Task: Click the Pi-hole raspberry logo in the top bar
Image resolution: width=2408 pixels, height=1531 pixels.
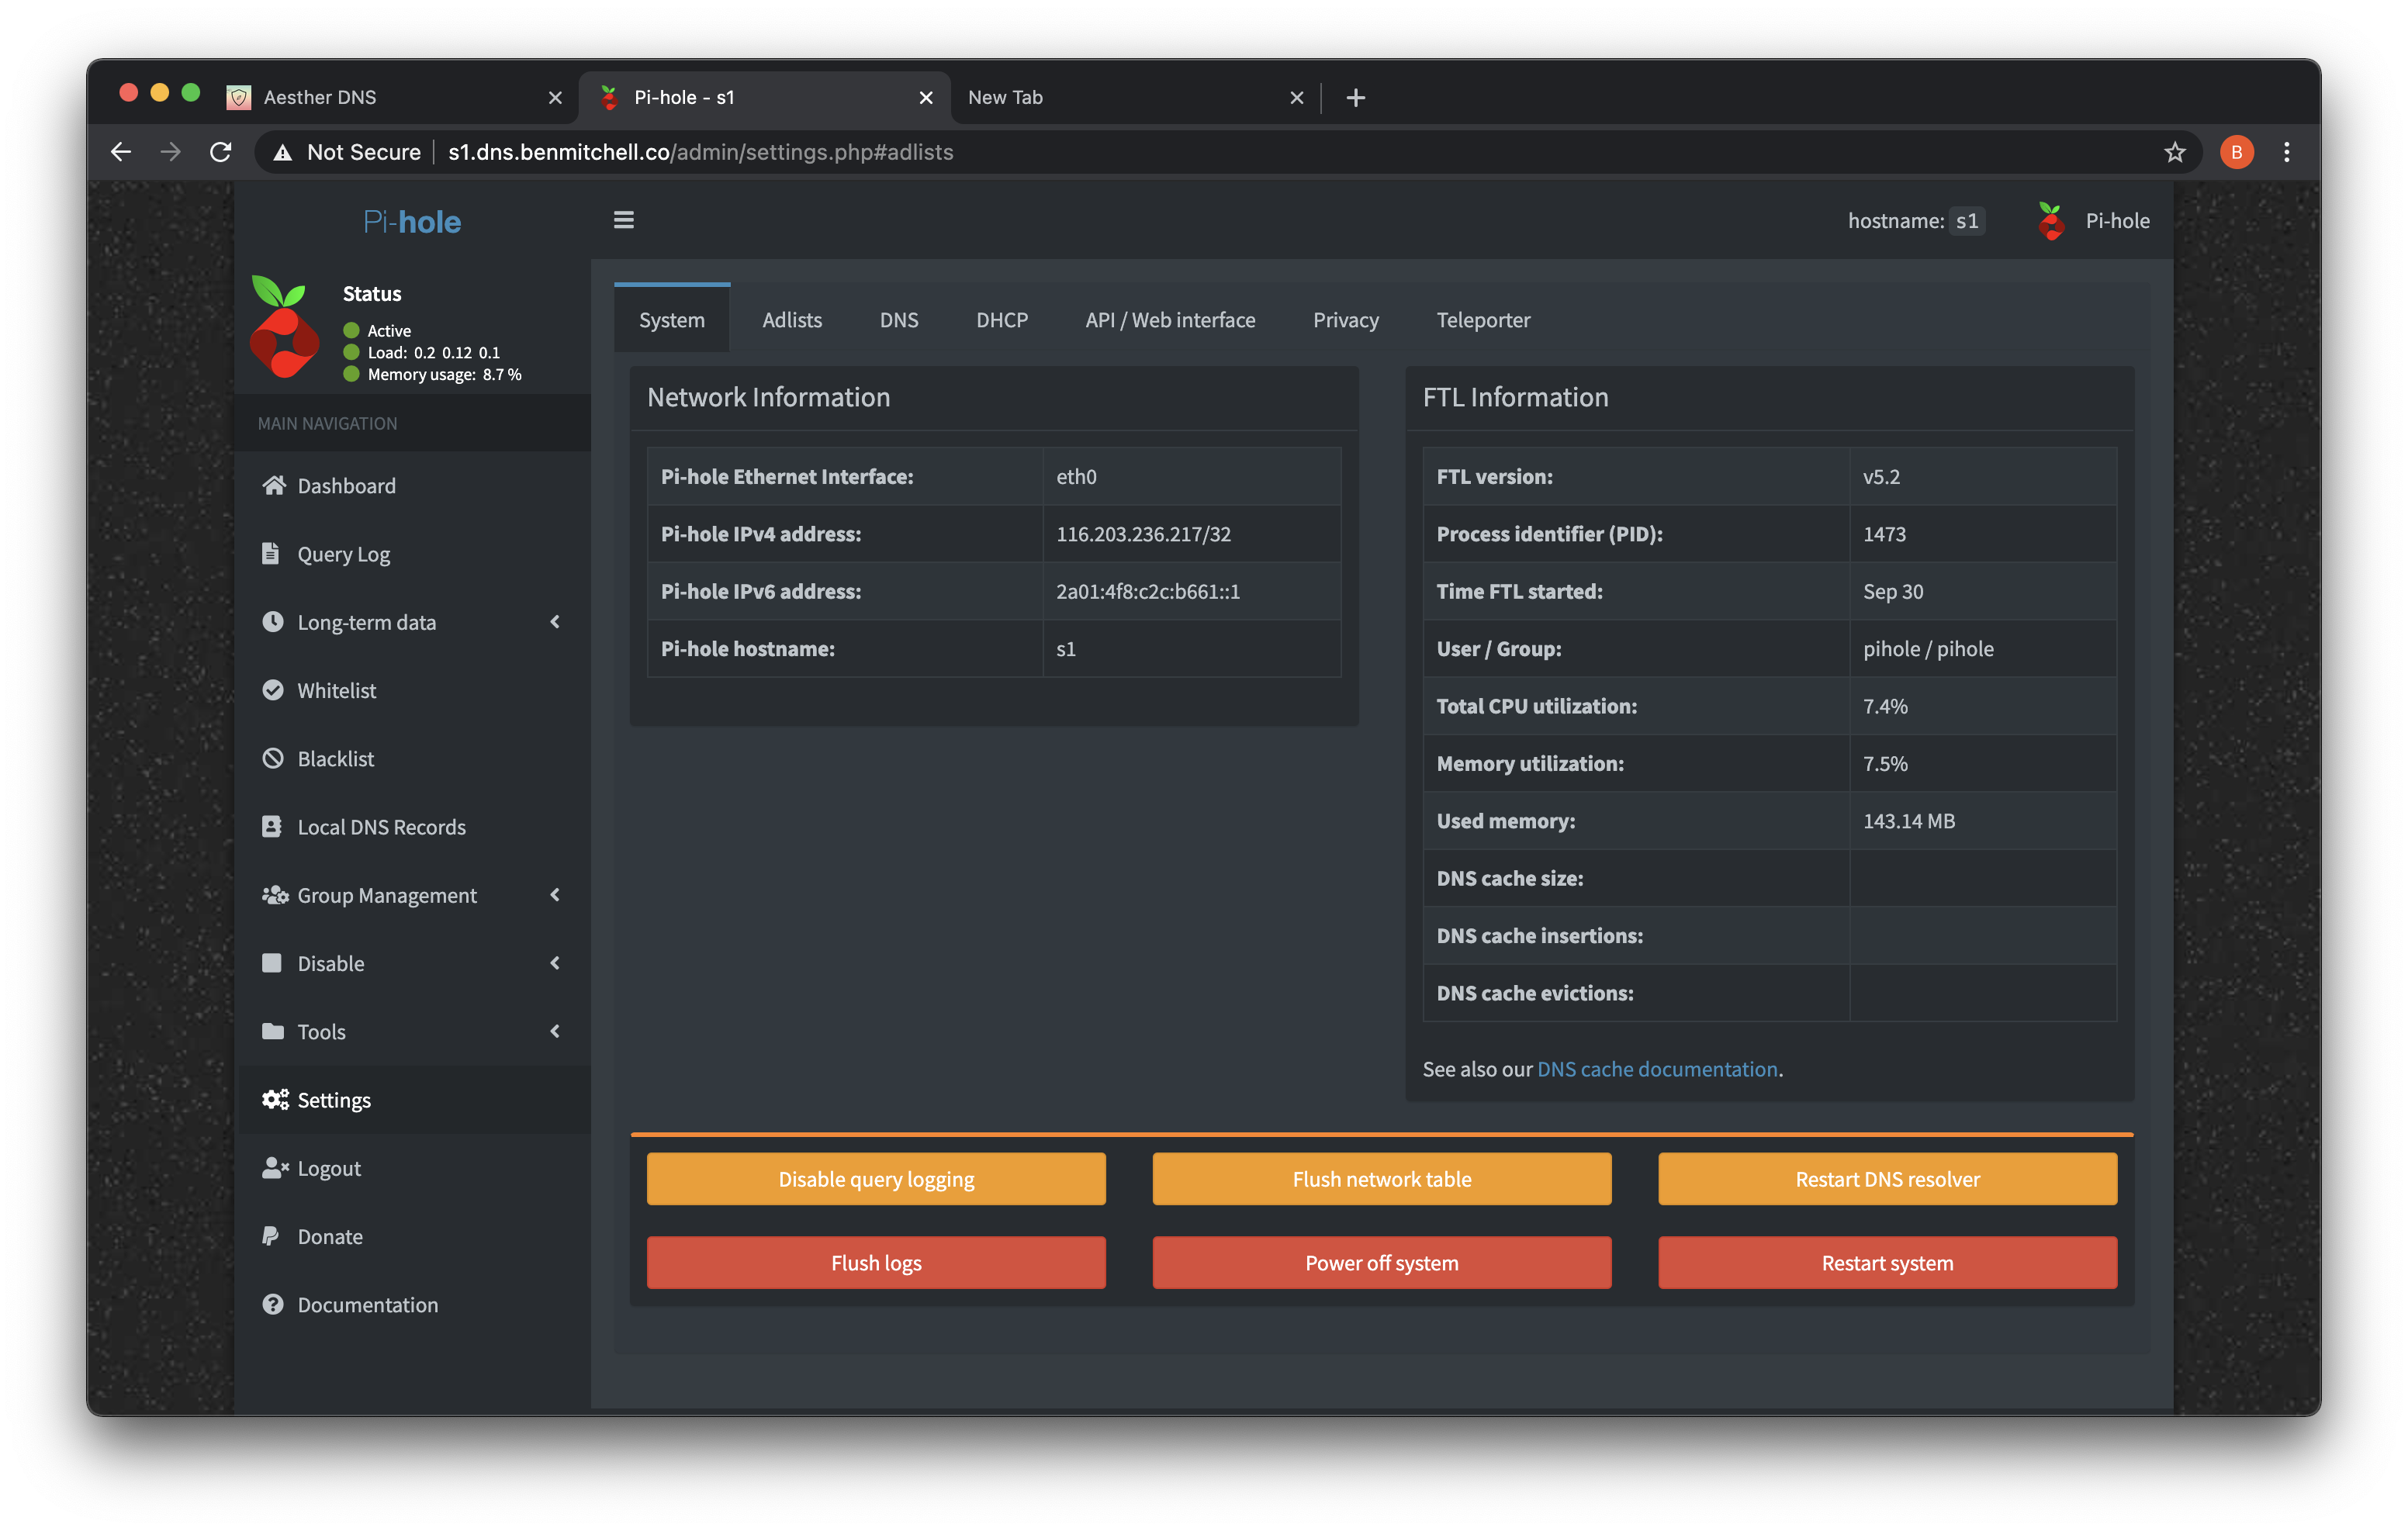Action: pyautogui.click(x=2051, y=221)
